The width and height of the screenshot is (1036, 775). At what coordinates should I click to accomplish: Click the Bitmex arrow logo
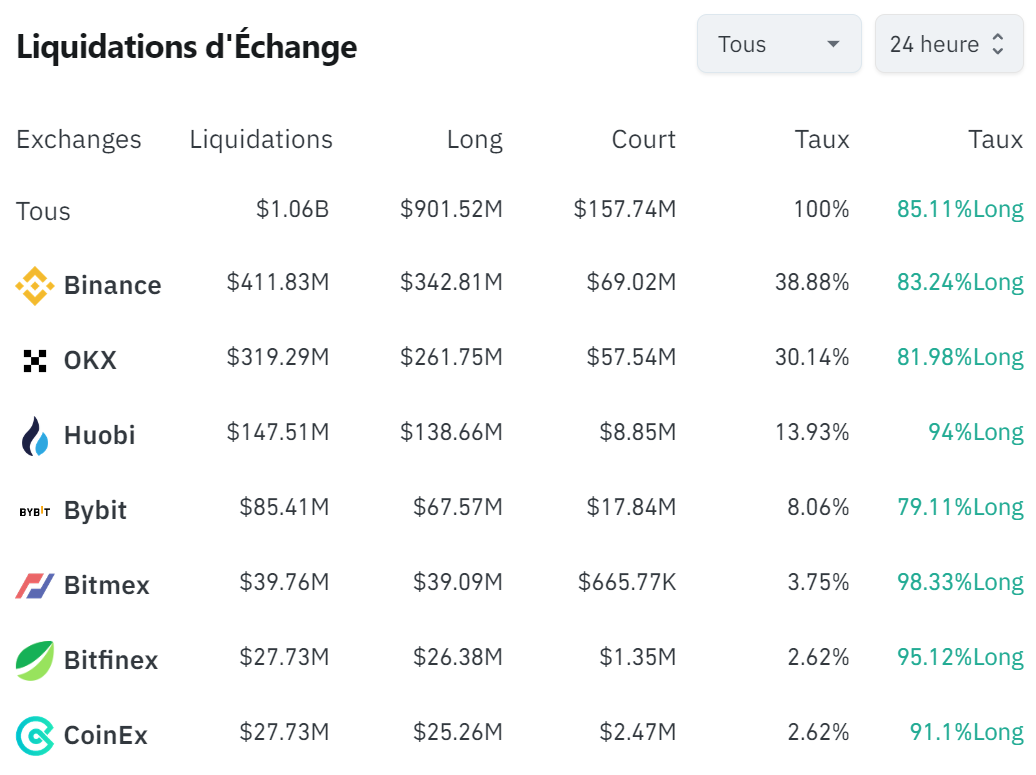(x=36, y=585)
